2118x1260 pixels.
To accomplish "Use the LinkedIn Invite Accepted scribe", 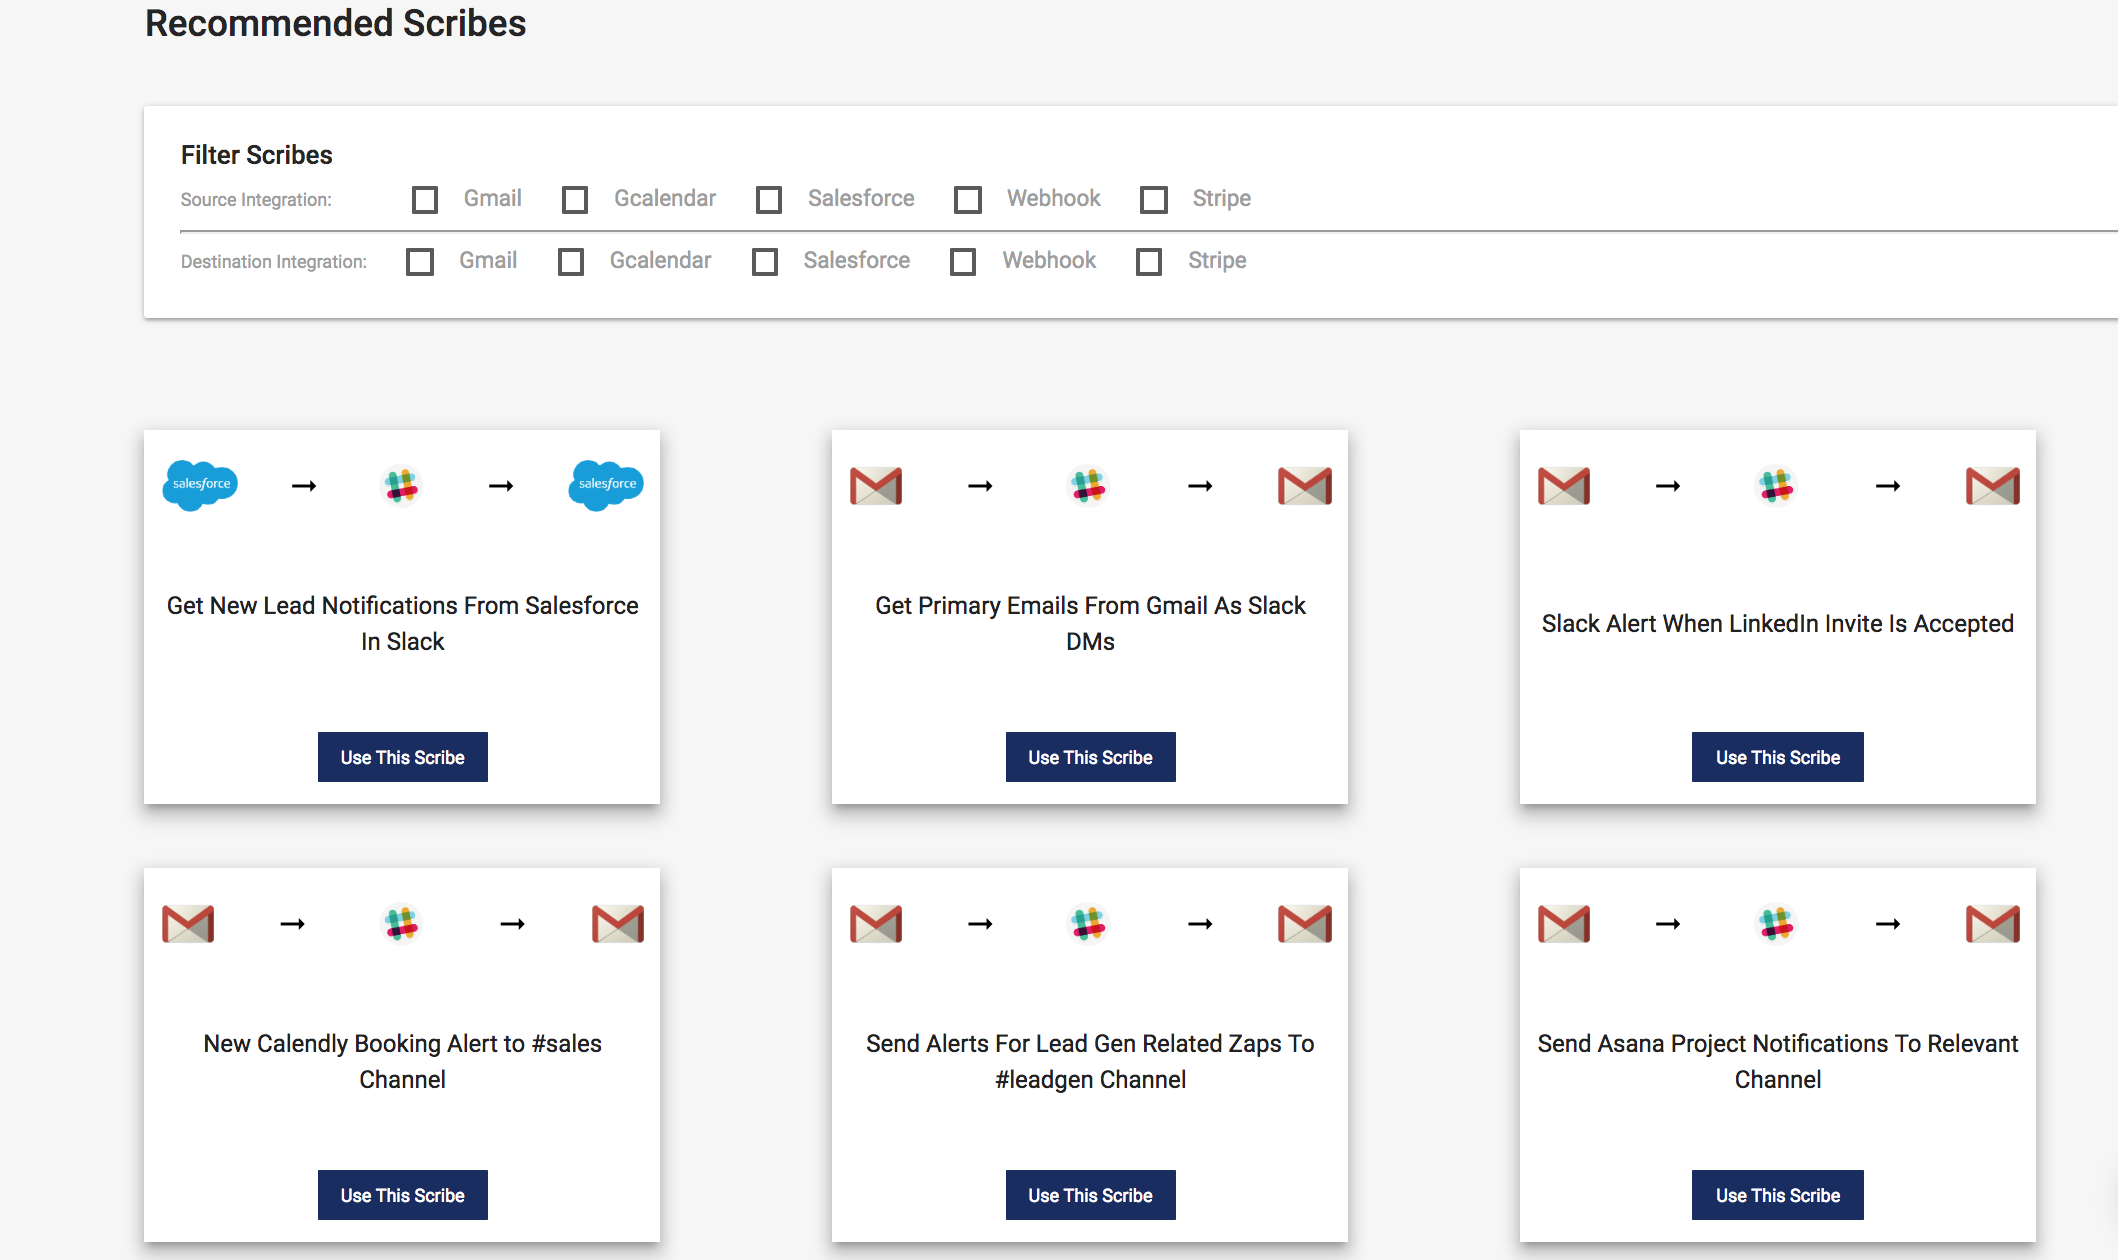I will (1778, 757).
